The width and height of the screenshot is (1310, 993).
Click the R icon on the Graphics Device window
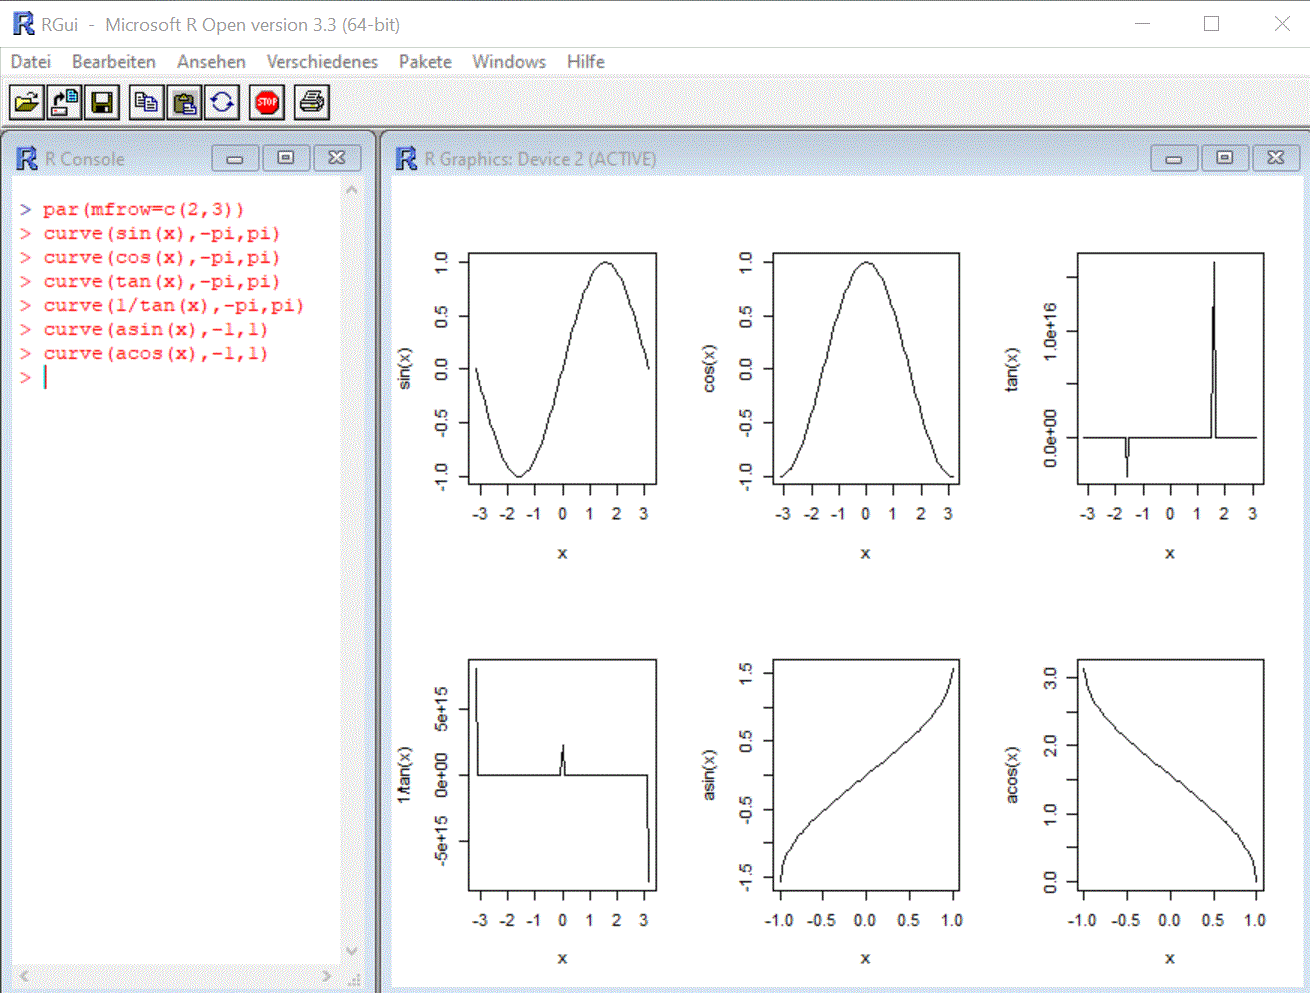(406, 158)
